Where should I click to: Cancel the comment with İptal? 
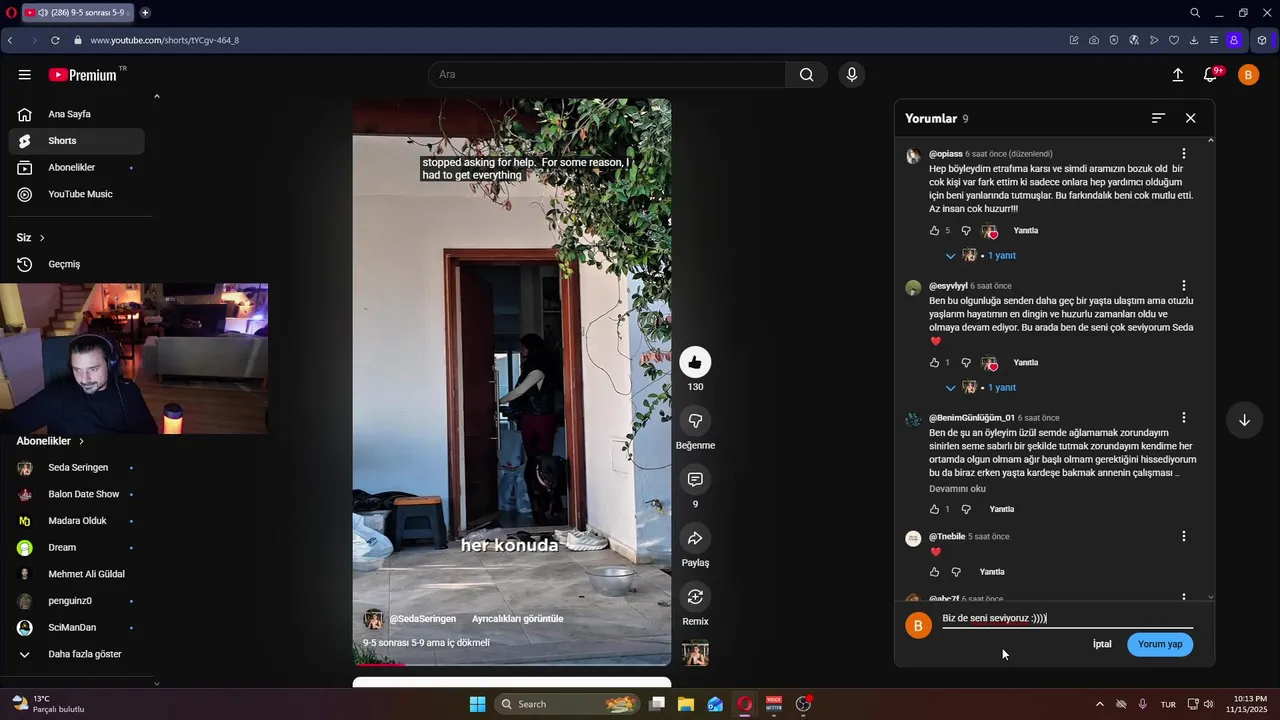point(1102,644)
